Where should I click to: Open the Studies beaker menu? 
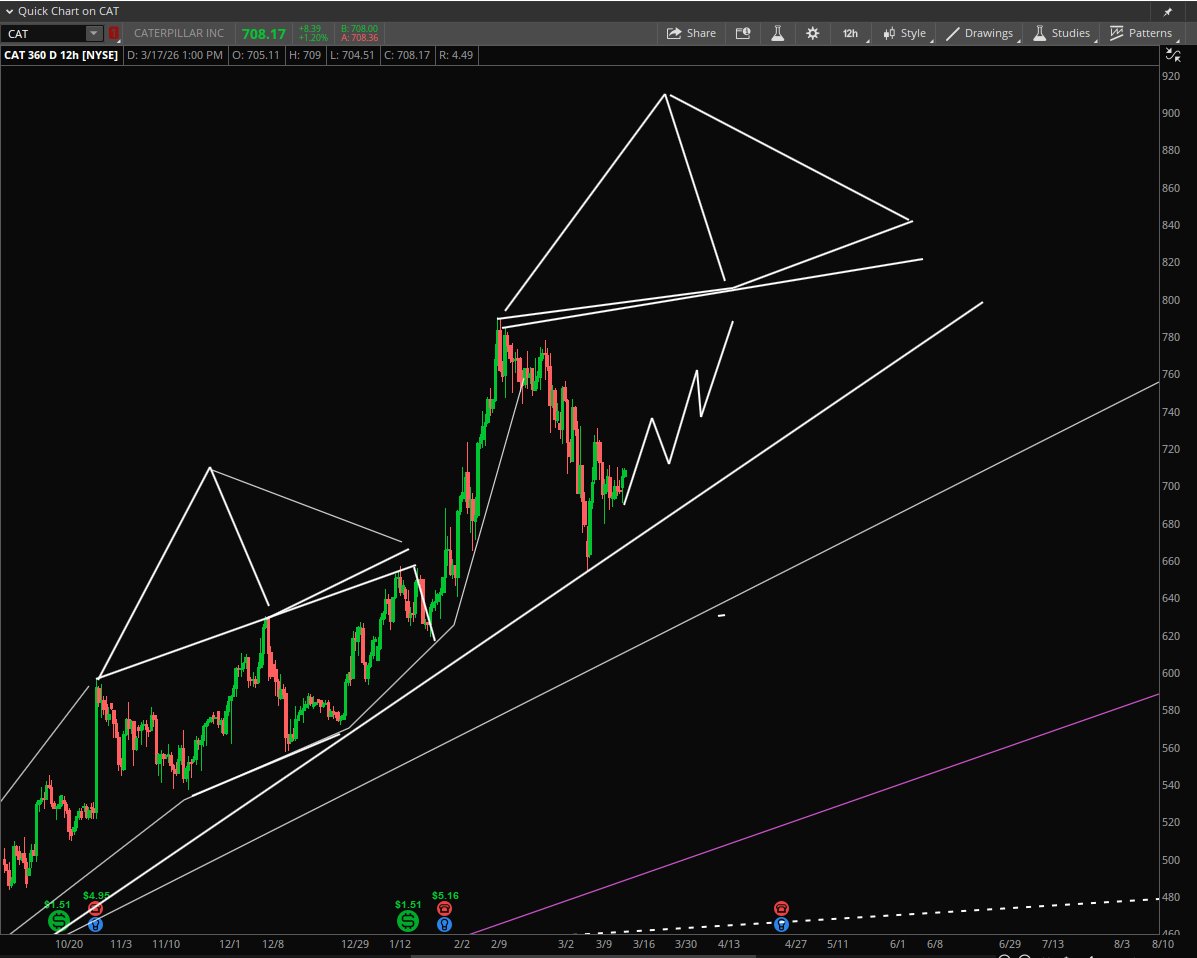pos(1062,33)
